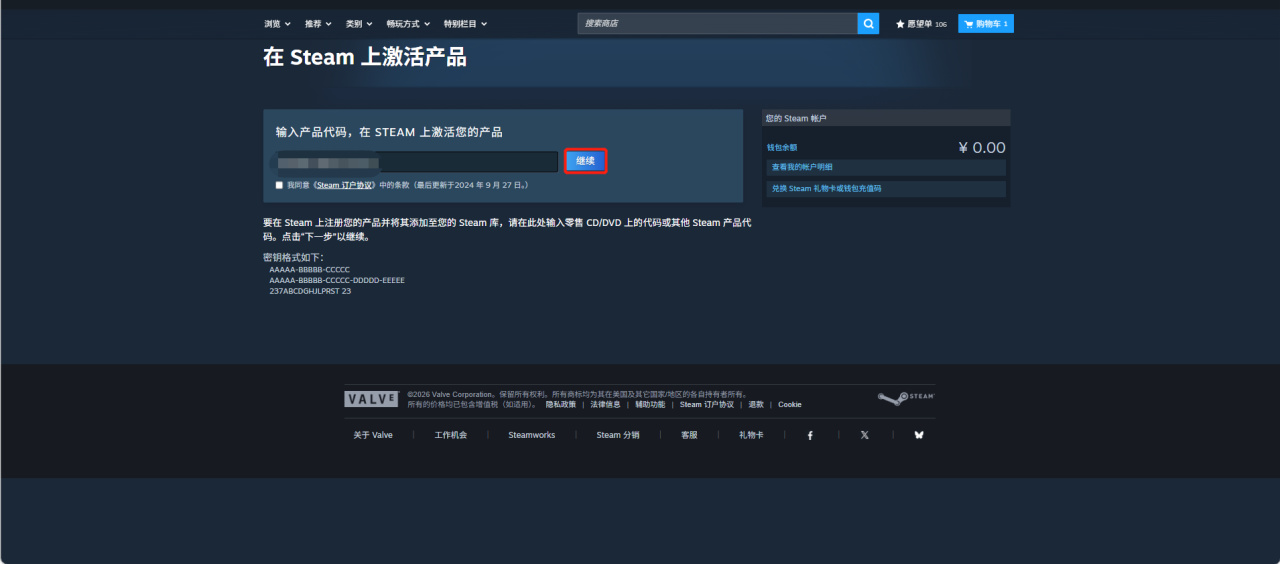Open Steam's Bluesky butterfly icon

coord(919,435)
